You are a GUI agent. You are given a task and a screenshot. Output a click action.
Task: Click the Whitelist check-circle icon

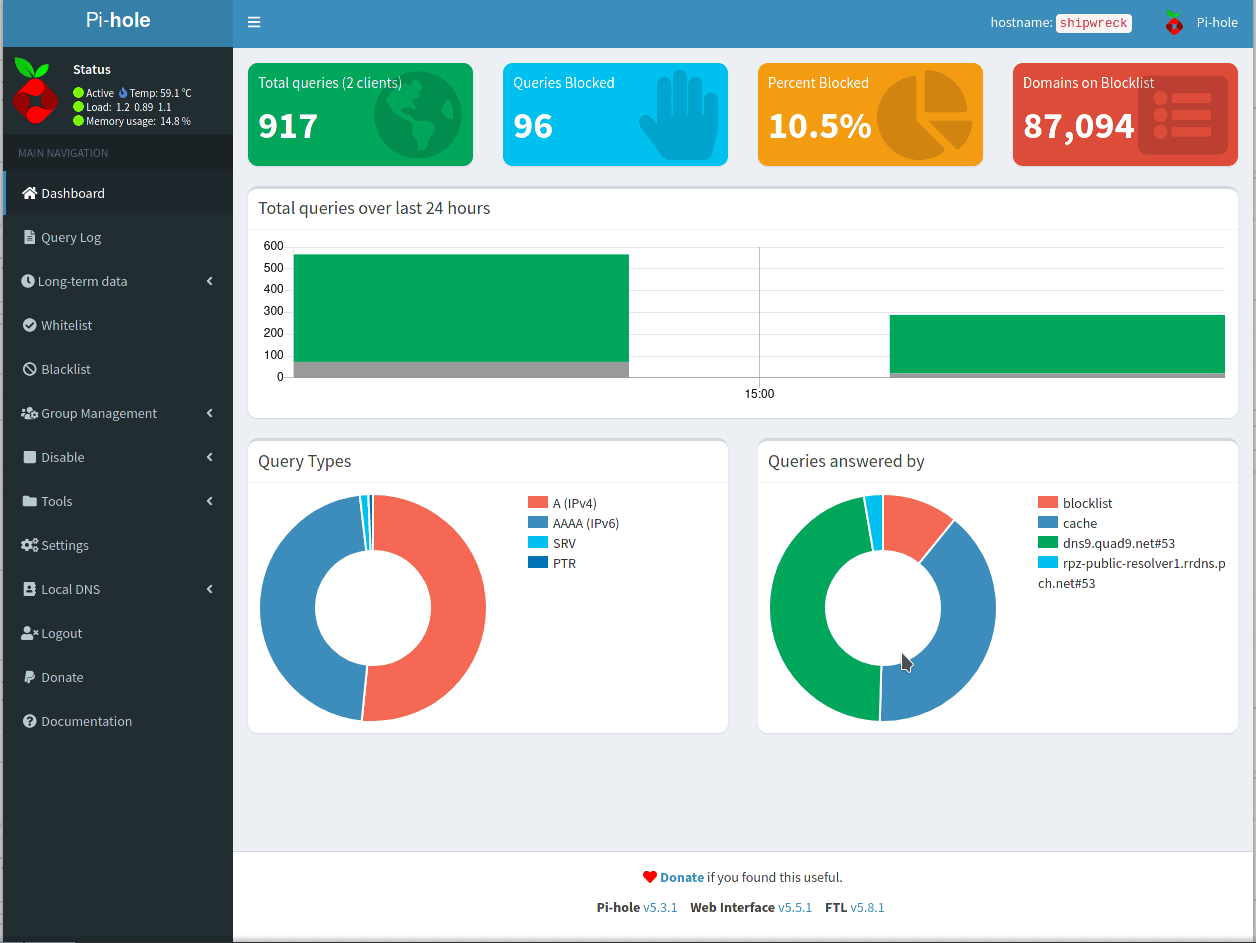click(29, 325)
